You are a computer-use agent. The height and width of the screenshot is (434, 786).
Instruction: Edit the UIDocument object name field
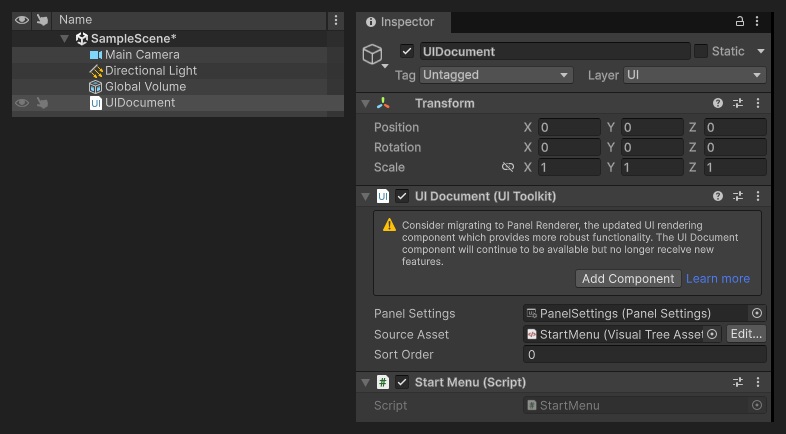(555, 51)
